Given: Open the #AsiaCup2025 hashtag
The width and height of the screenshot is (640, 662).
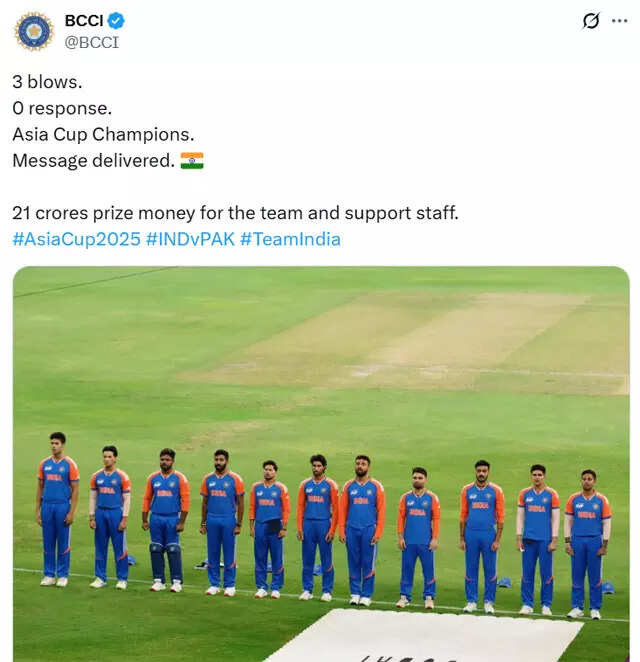Looking at the screenshot, I should coord(76,239).
